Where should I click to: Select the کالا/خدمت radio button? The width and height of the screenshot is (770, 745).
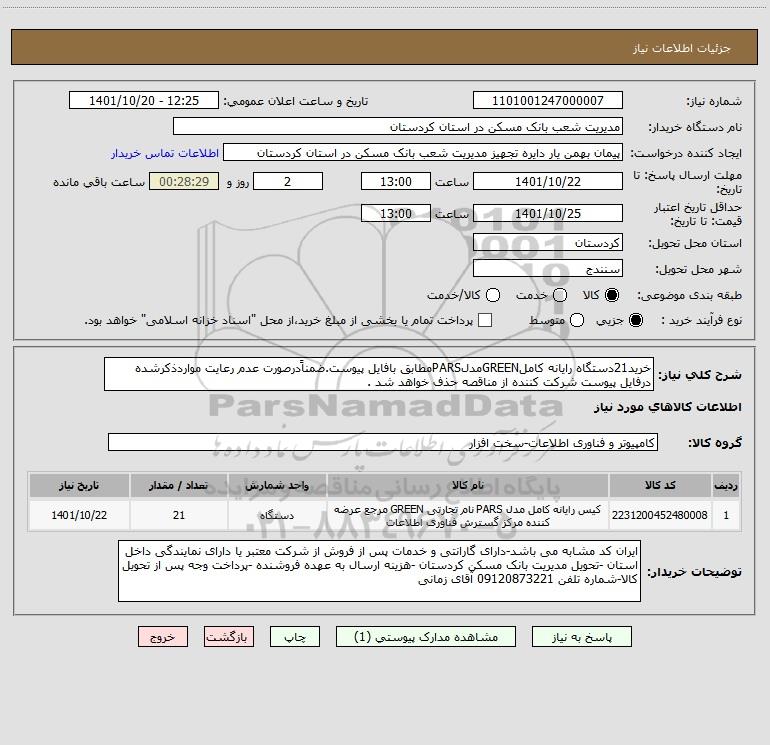pos(493,295)
